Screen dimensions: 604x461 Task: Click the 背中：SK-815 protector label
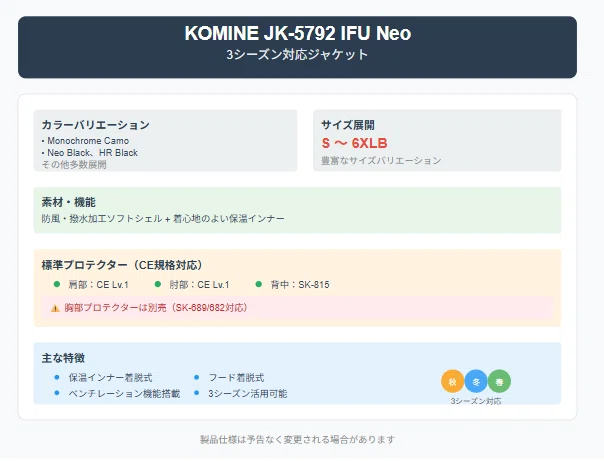(300, 285)
